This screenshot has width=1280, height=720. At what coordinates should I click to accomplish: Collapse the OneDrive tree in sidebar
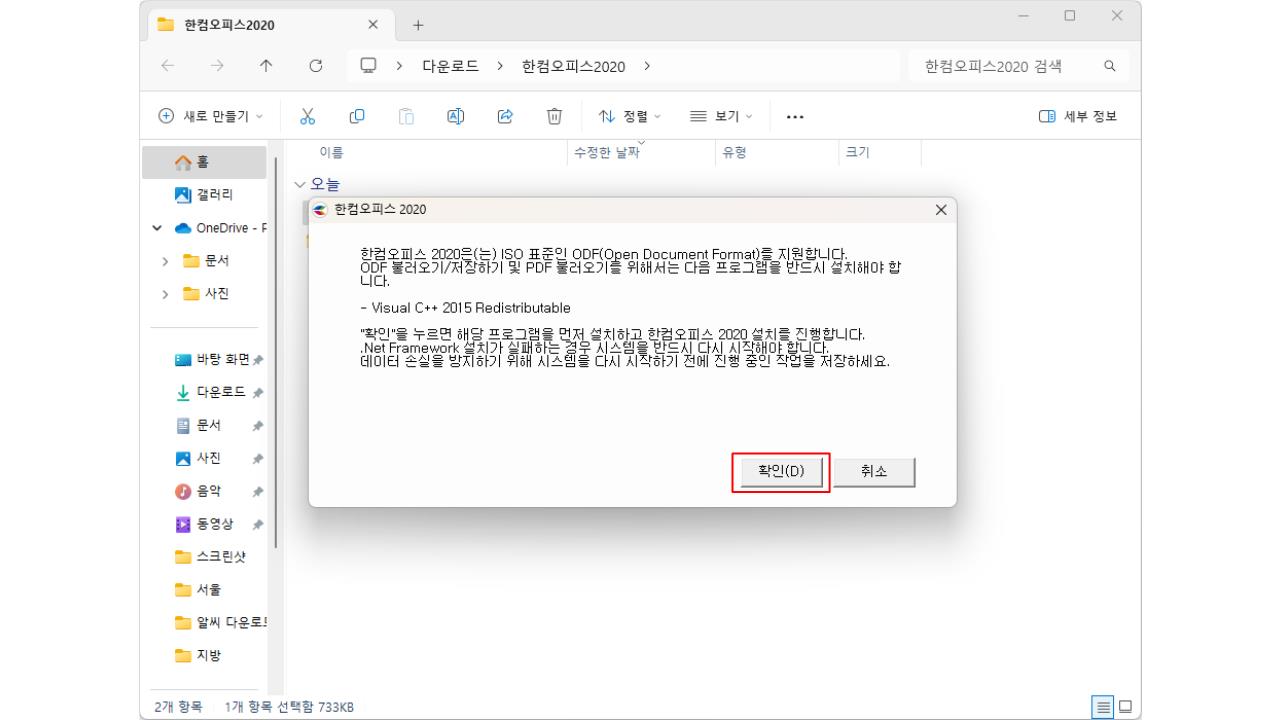[x=156, y=227]
